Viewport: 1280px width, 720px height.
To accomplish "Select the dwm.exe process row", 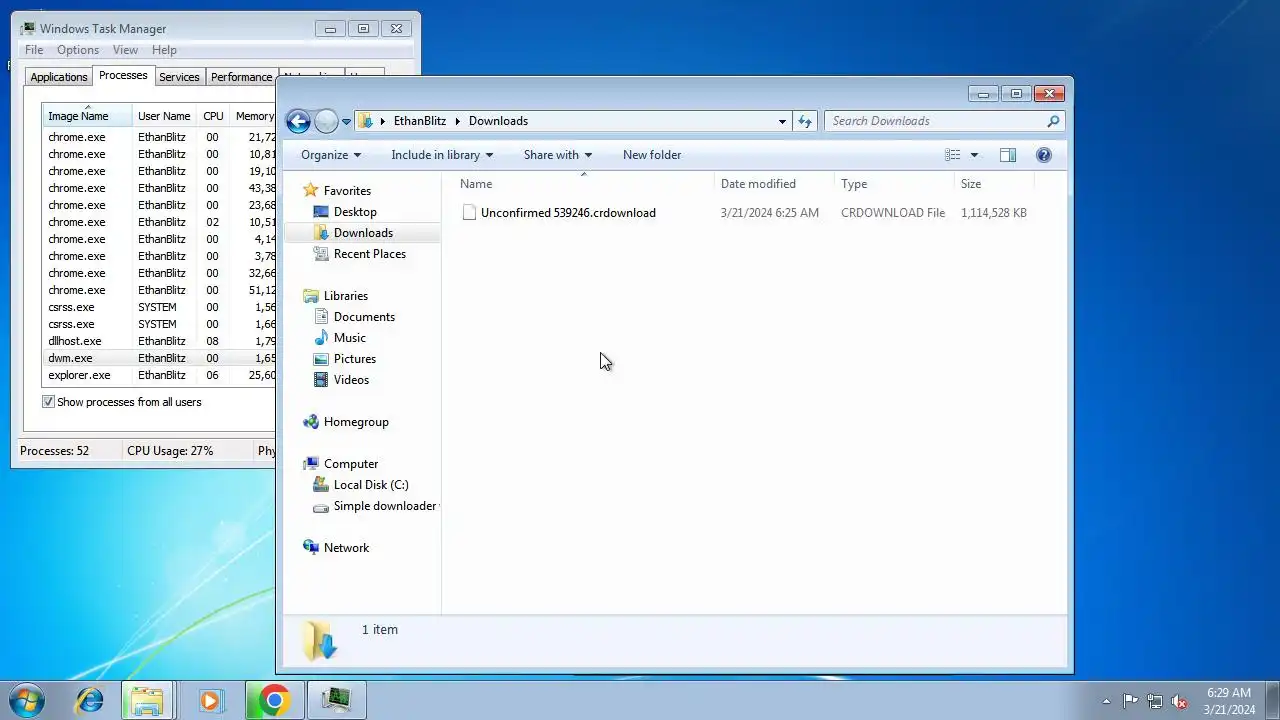I will point(160,358).
